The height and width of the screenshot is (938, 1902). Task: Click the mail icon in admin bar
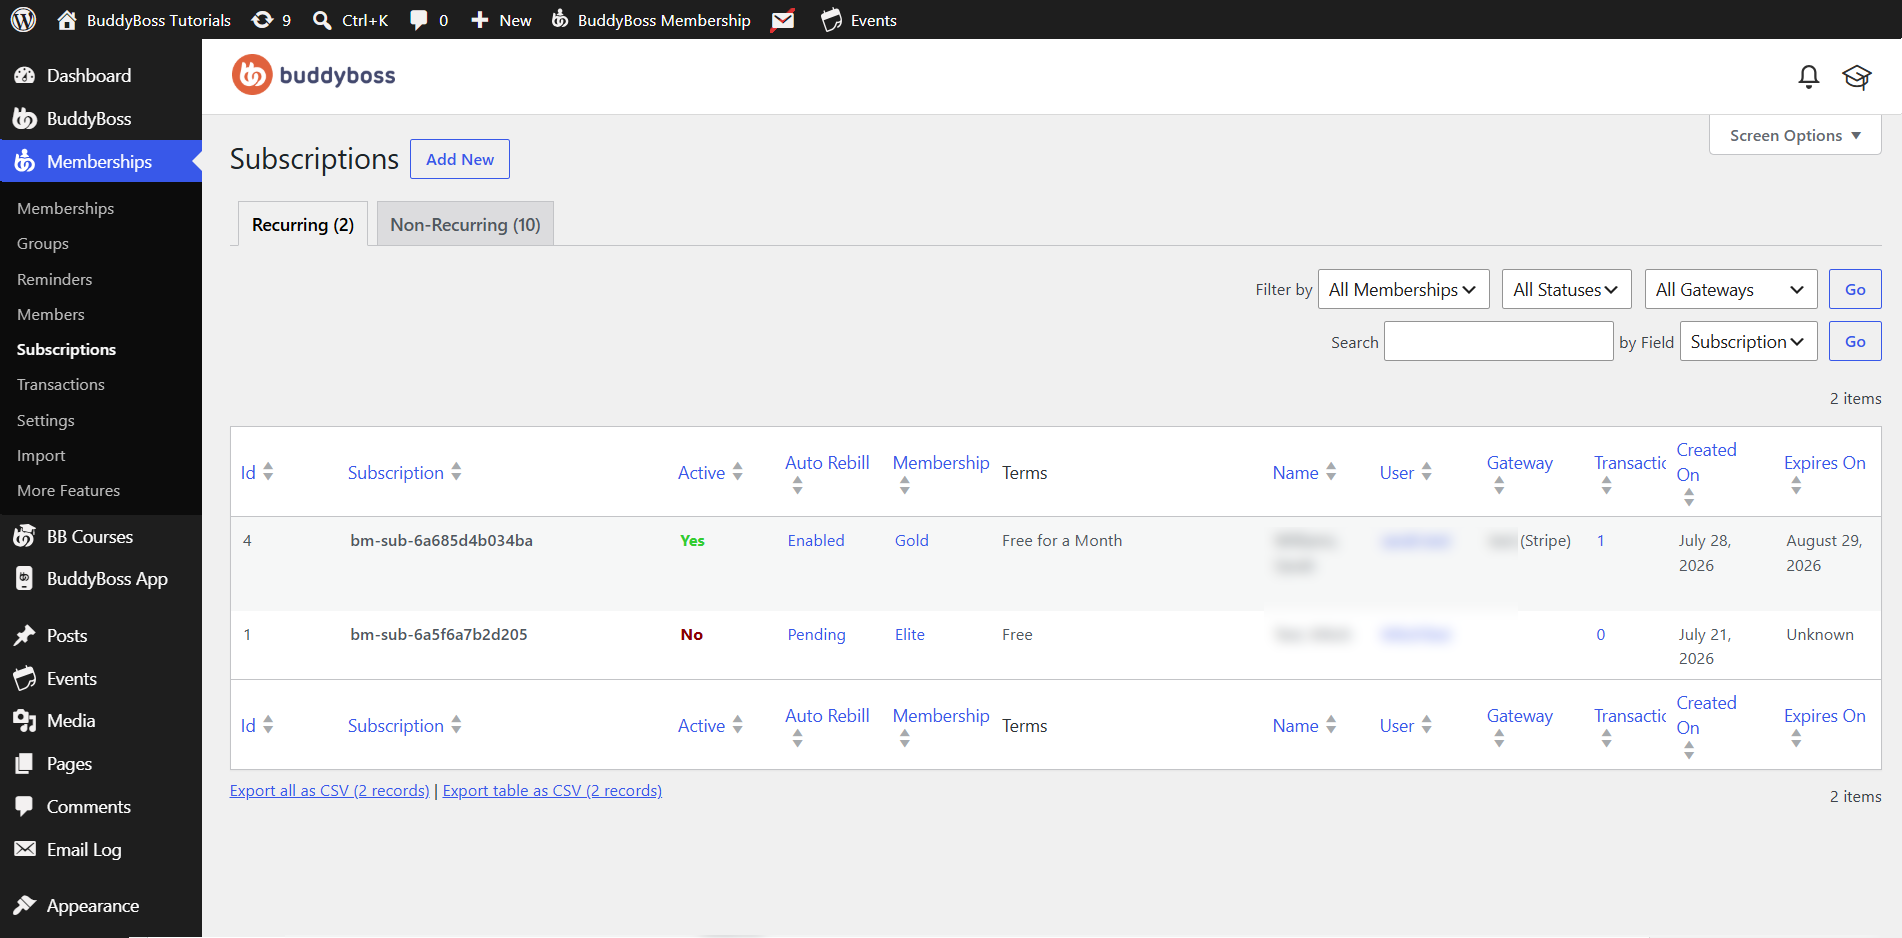point(783,20)
